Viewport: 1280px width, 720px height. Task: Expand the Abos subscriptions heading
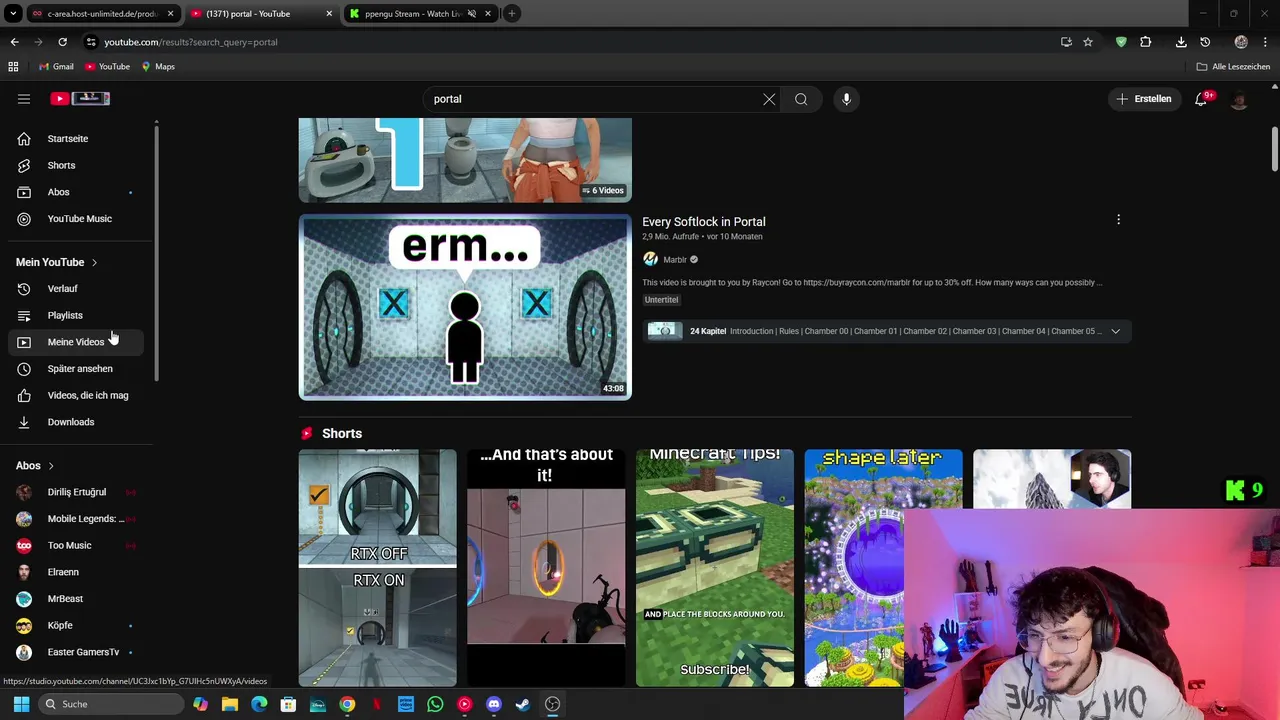35,466
